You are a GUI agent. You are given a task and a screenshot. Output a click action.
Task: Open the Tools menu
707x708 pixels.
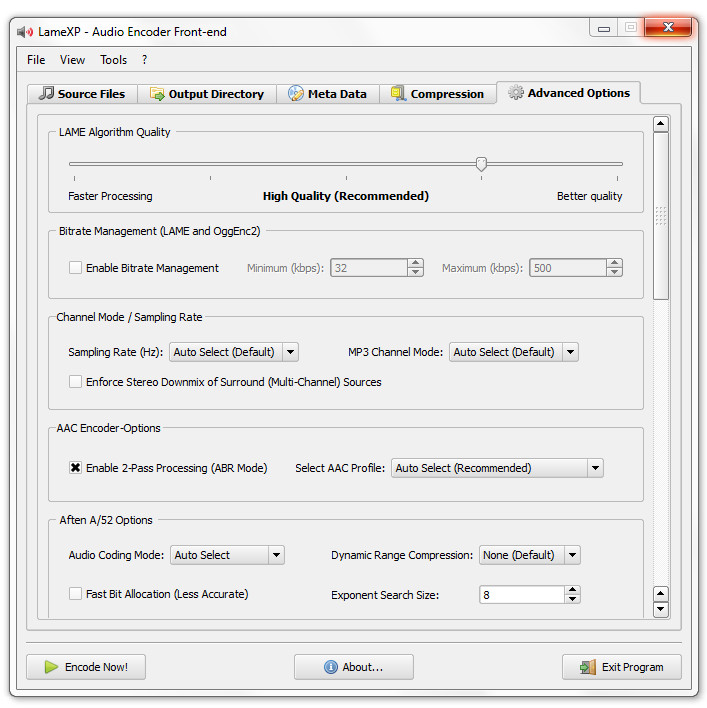[x=113, y=60]
